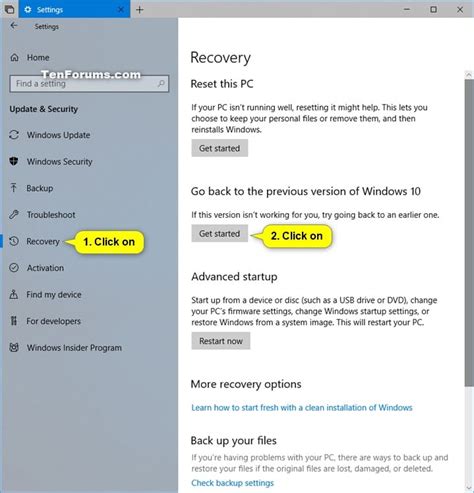
Task: Focus the Find a setting search box
Action: click(x=89, y=83)
